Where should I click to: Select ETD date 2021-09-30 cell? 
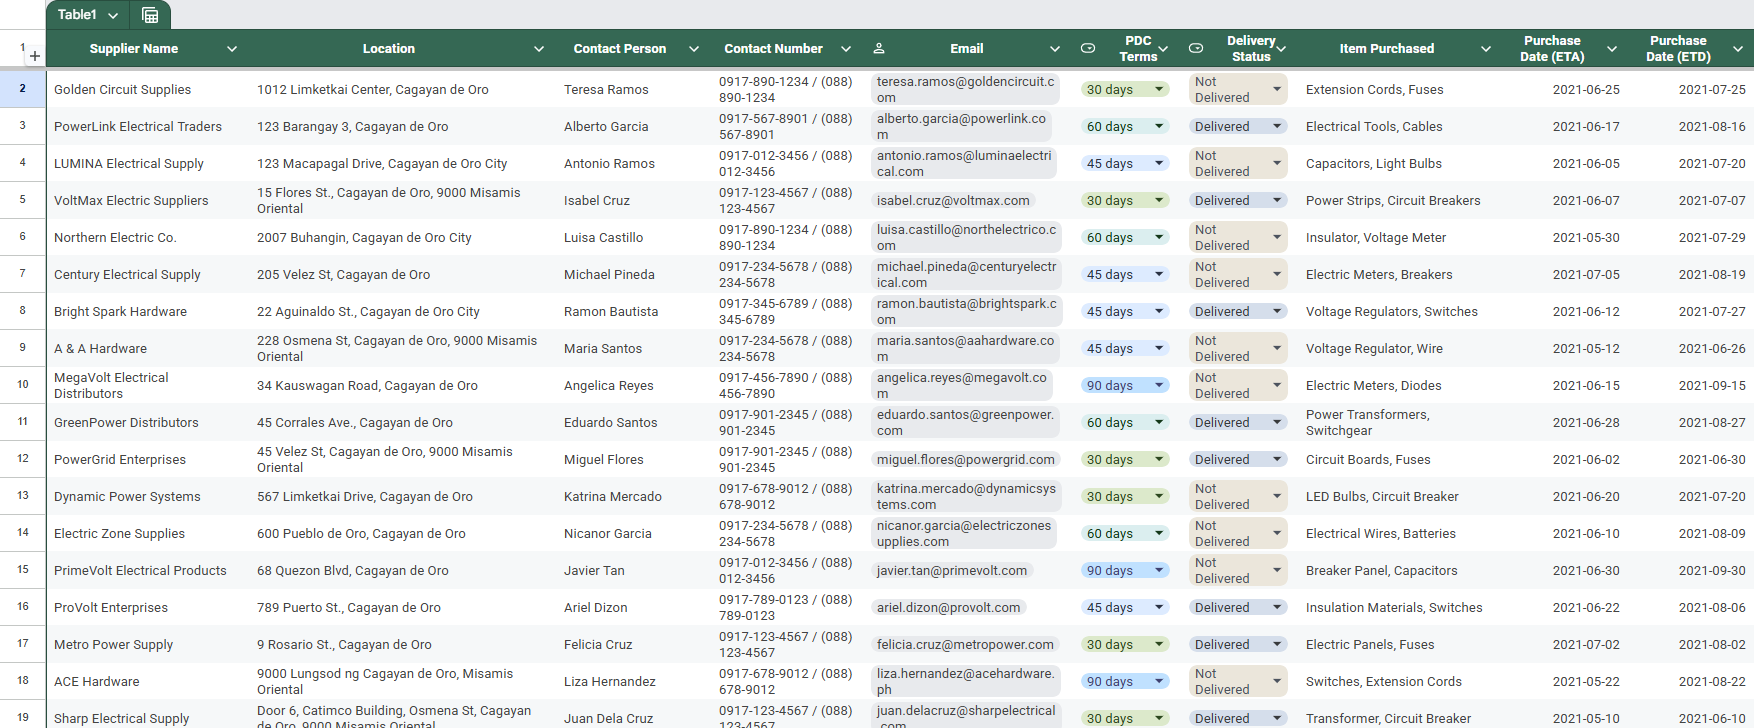(1691, 570)
